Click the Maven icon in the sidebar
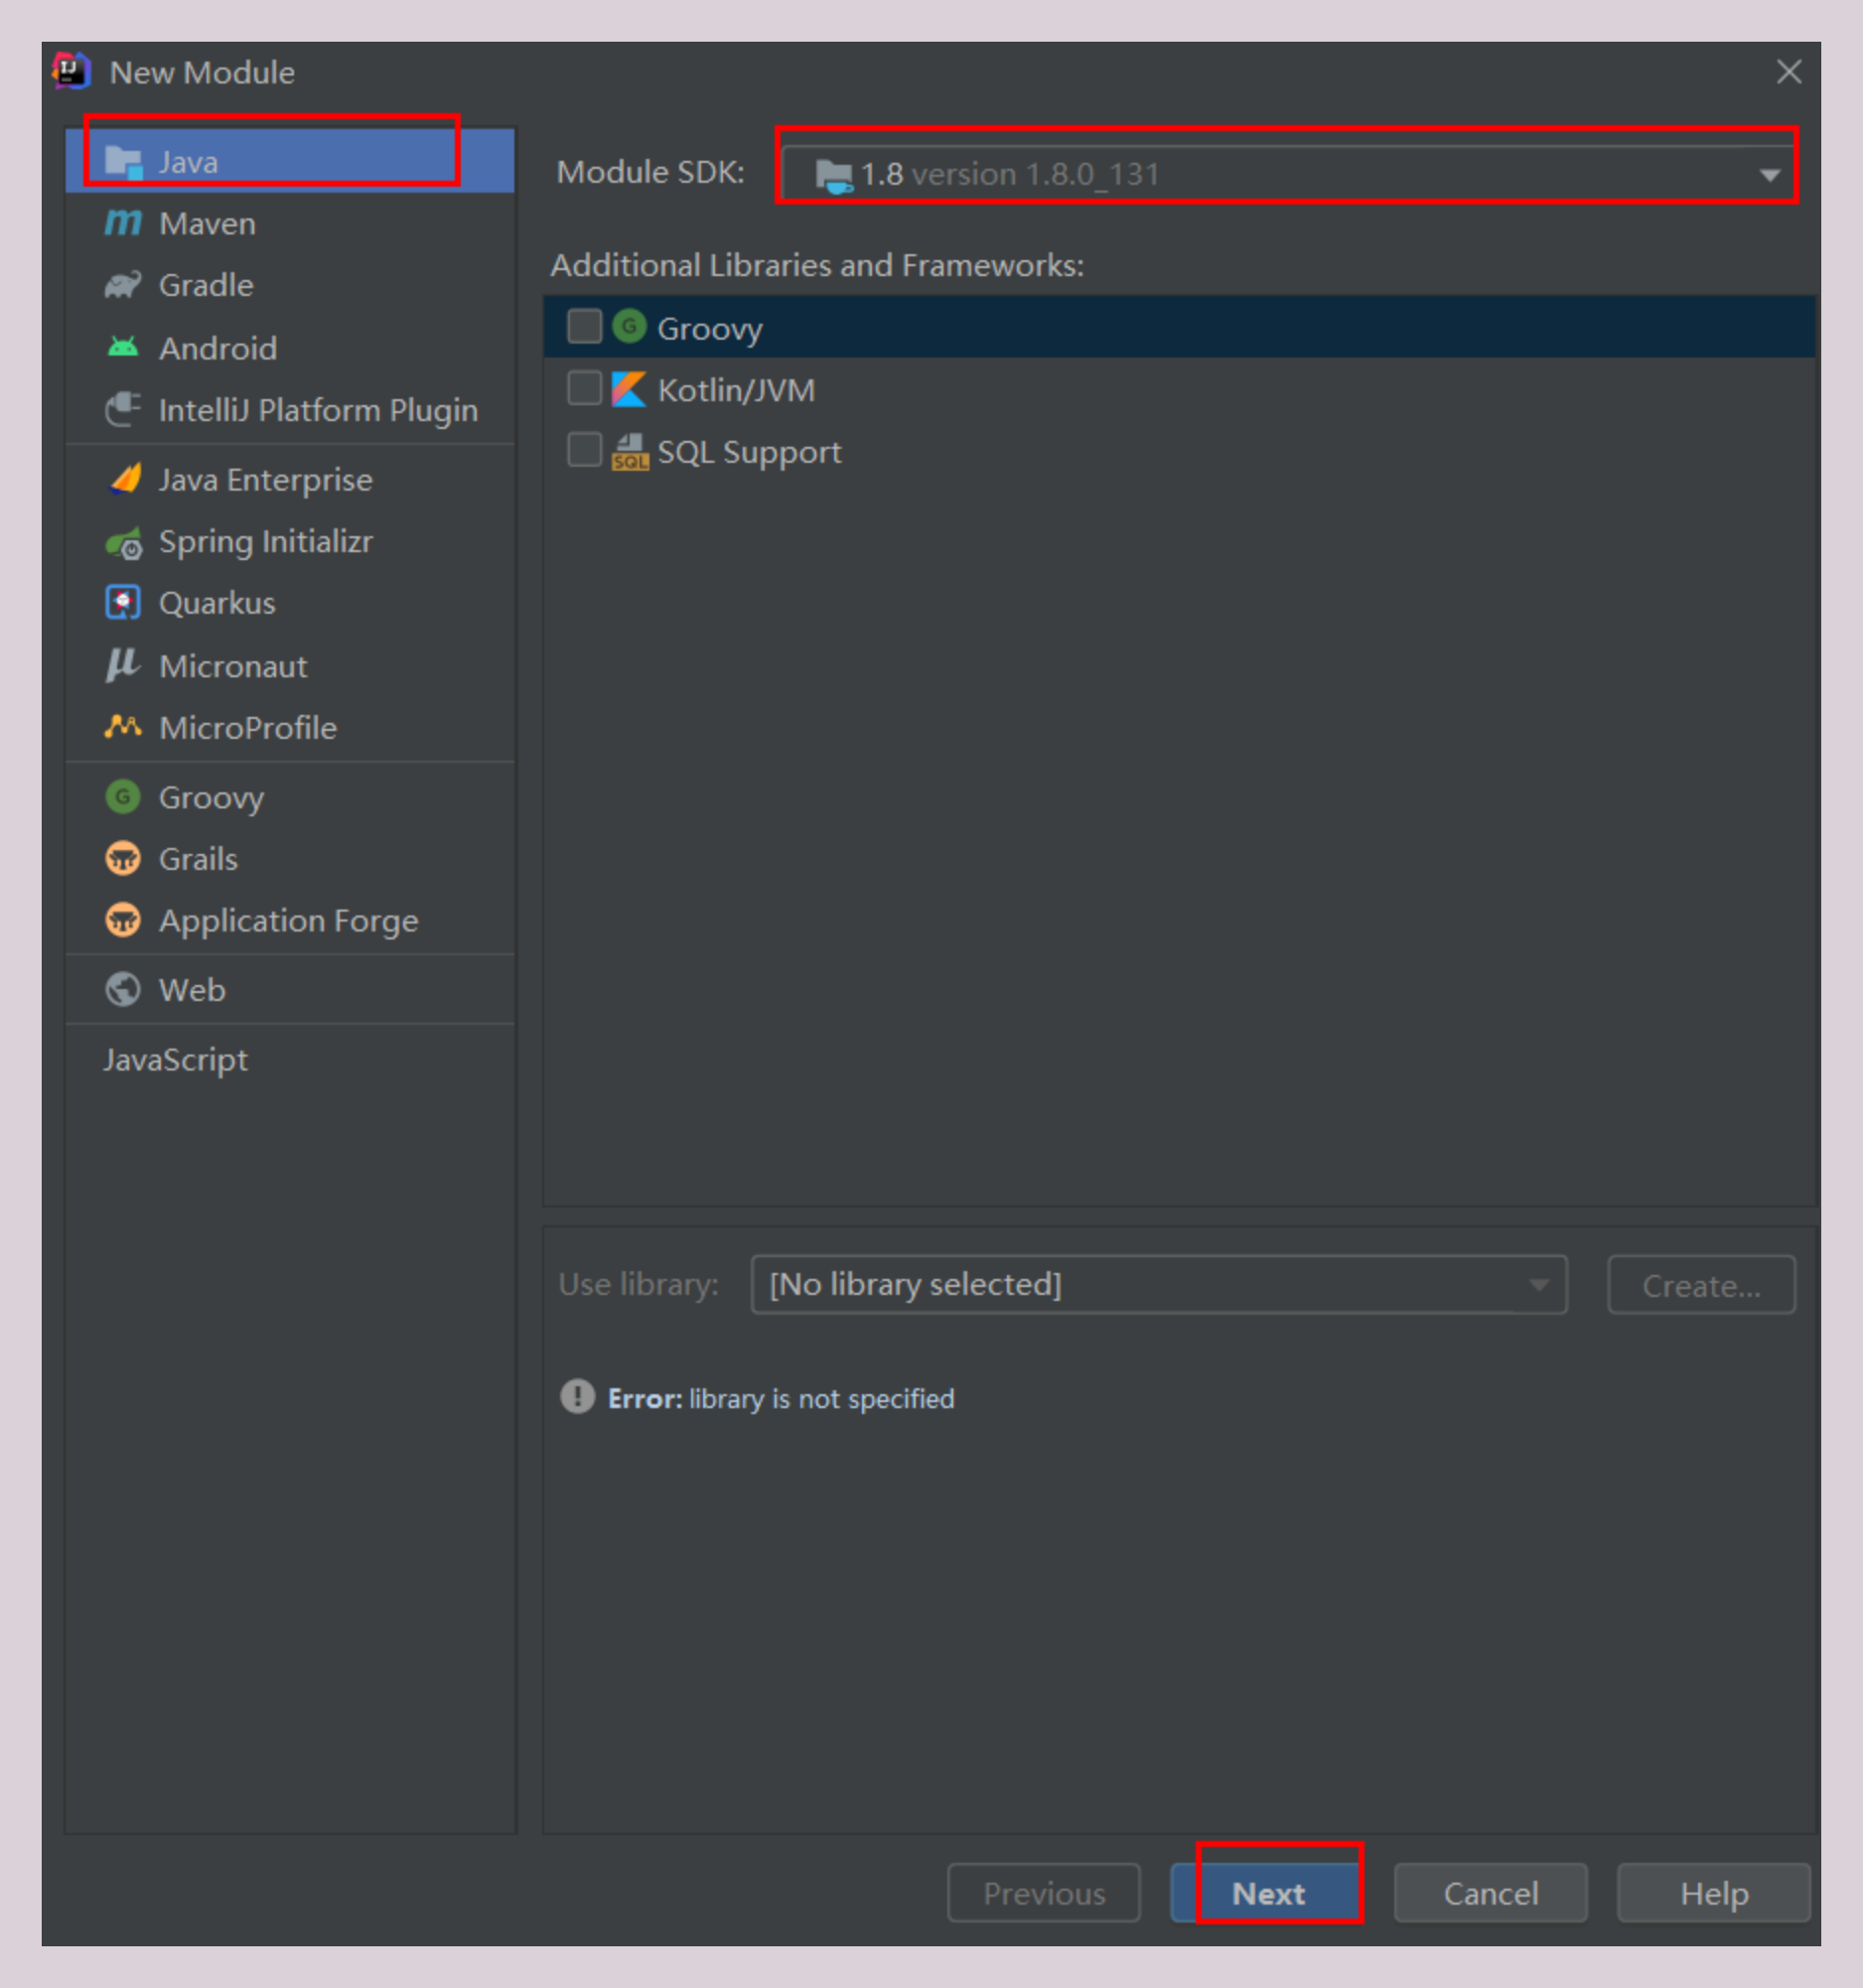 point(123,223)
